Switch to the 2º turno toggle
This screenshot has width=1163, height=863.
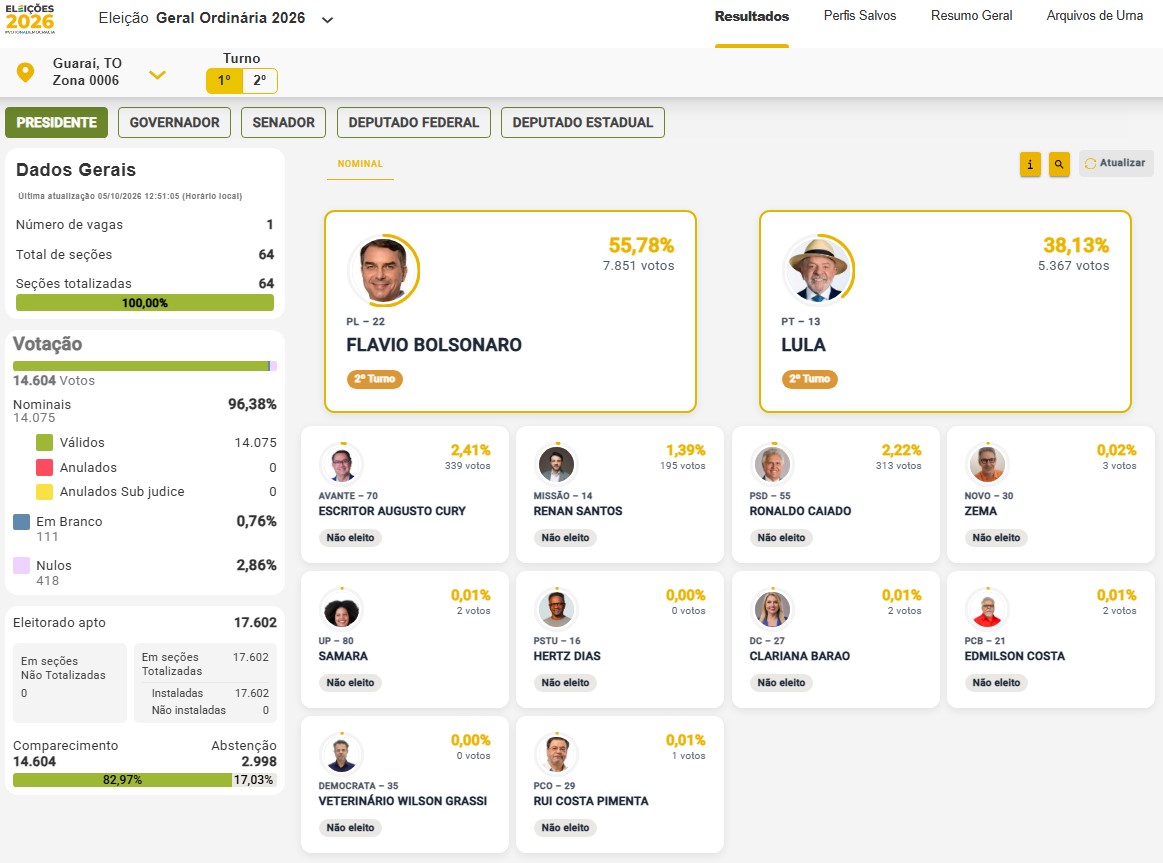pos(260,80)
